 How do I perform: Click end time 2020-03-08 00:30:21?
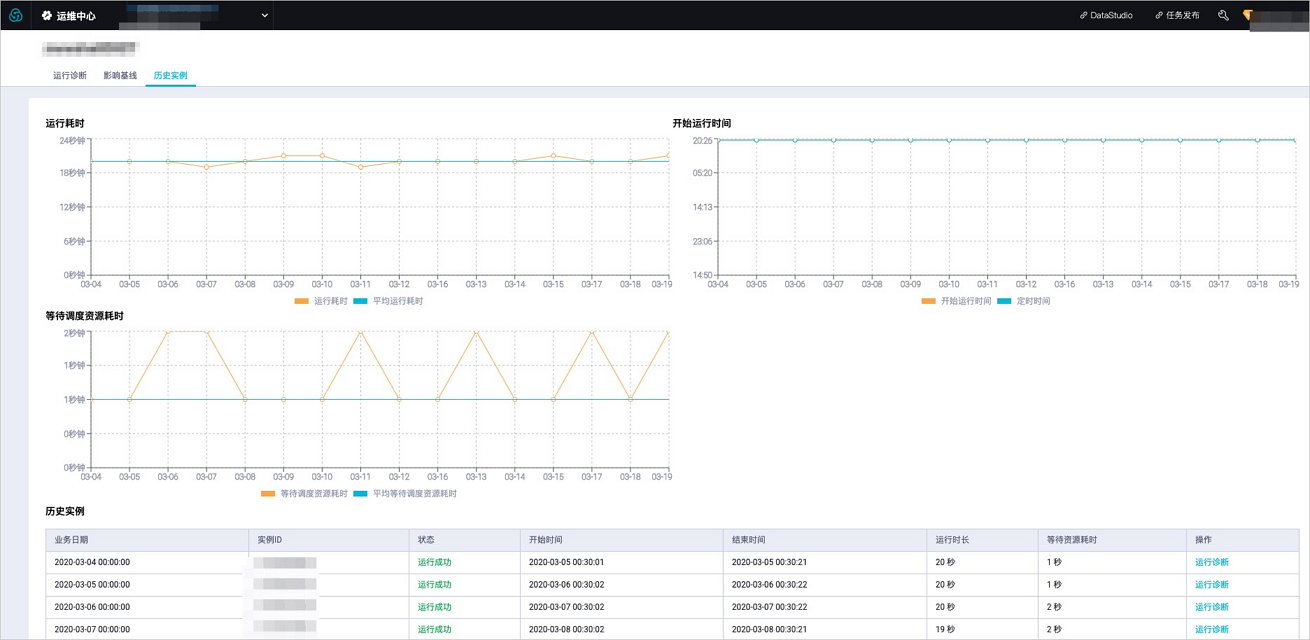(x=769, y=630)
